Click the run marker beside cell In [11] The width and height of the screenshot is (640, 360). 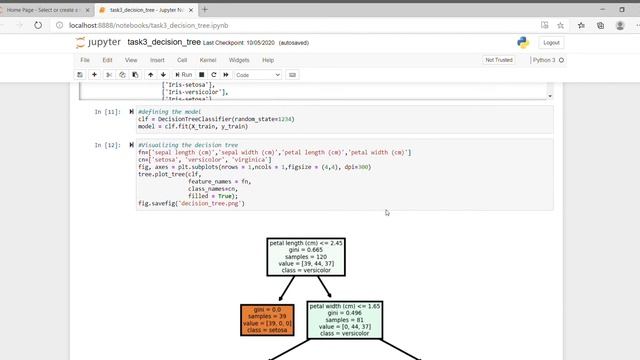coord(131,111)
